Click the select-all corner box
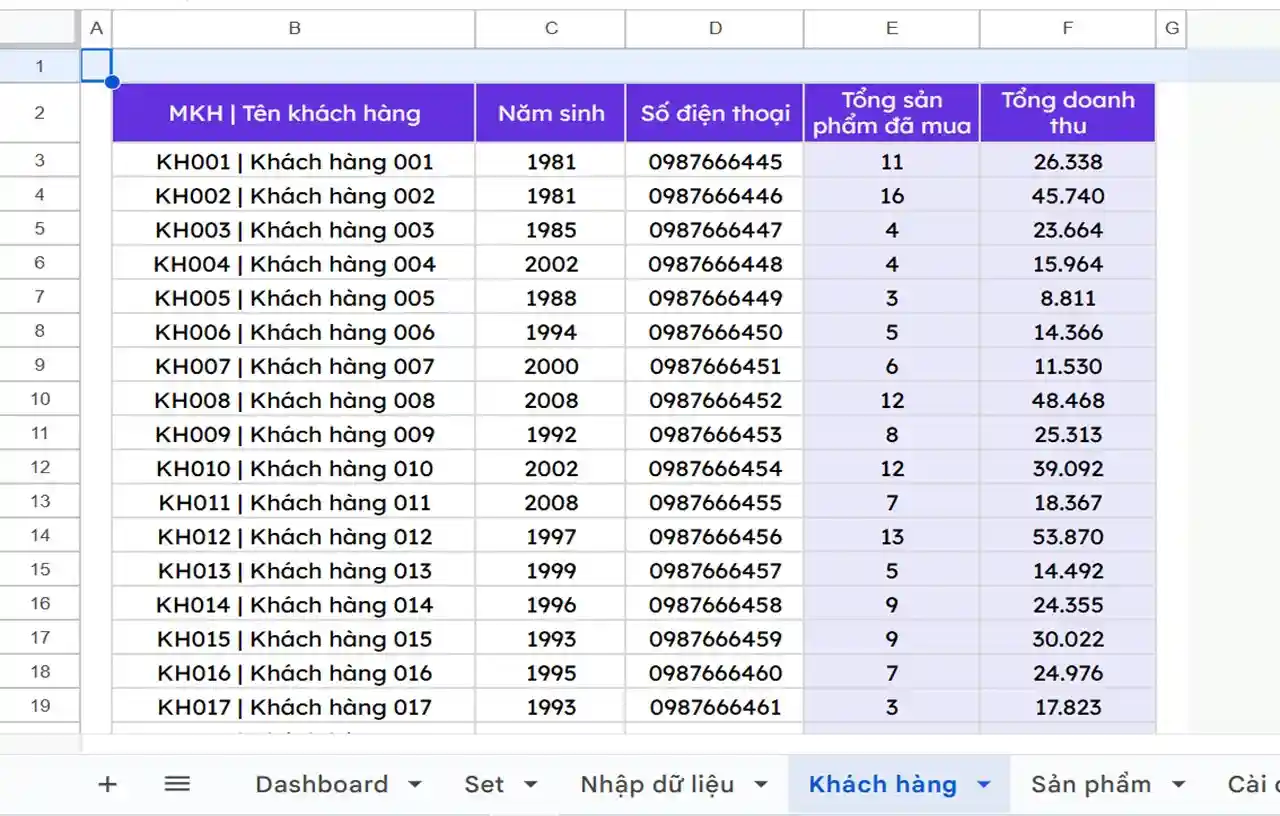Viewport: 1280px width, 816px height. pyautogui.click(x=40, y=29)
